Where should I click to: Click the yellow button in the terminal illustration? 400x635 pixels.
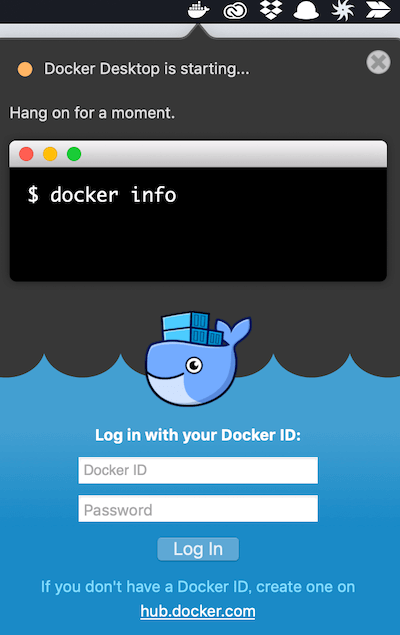click(x=50, y=154)
